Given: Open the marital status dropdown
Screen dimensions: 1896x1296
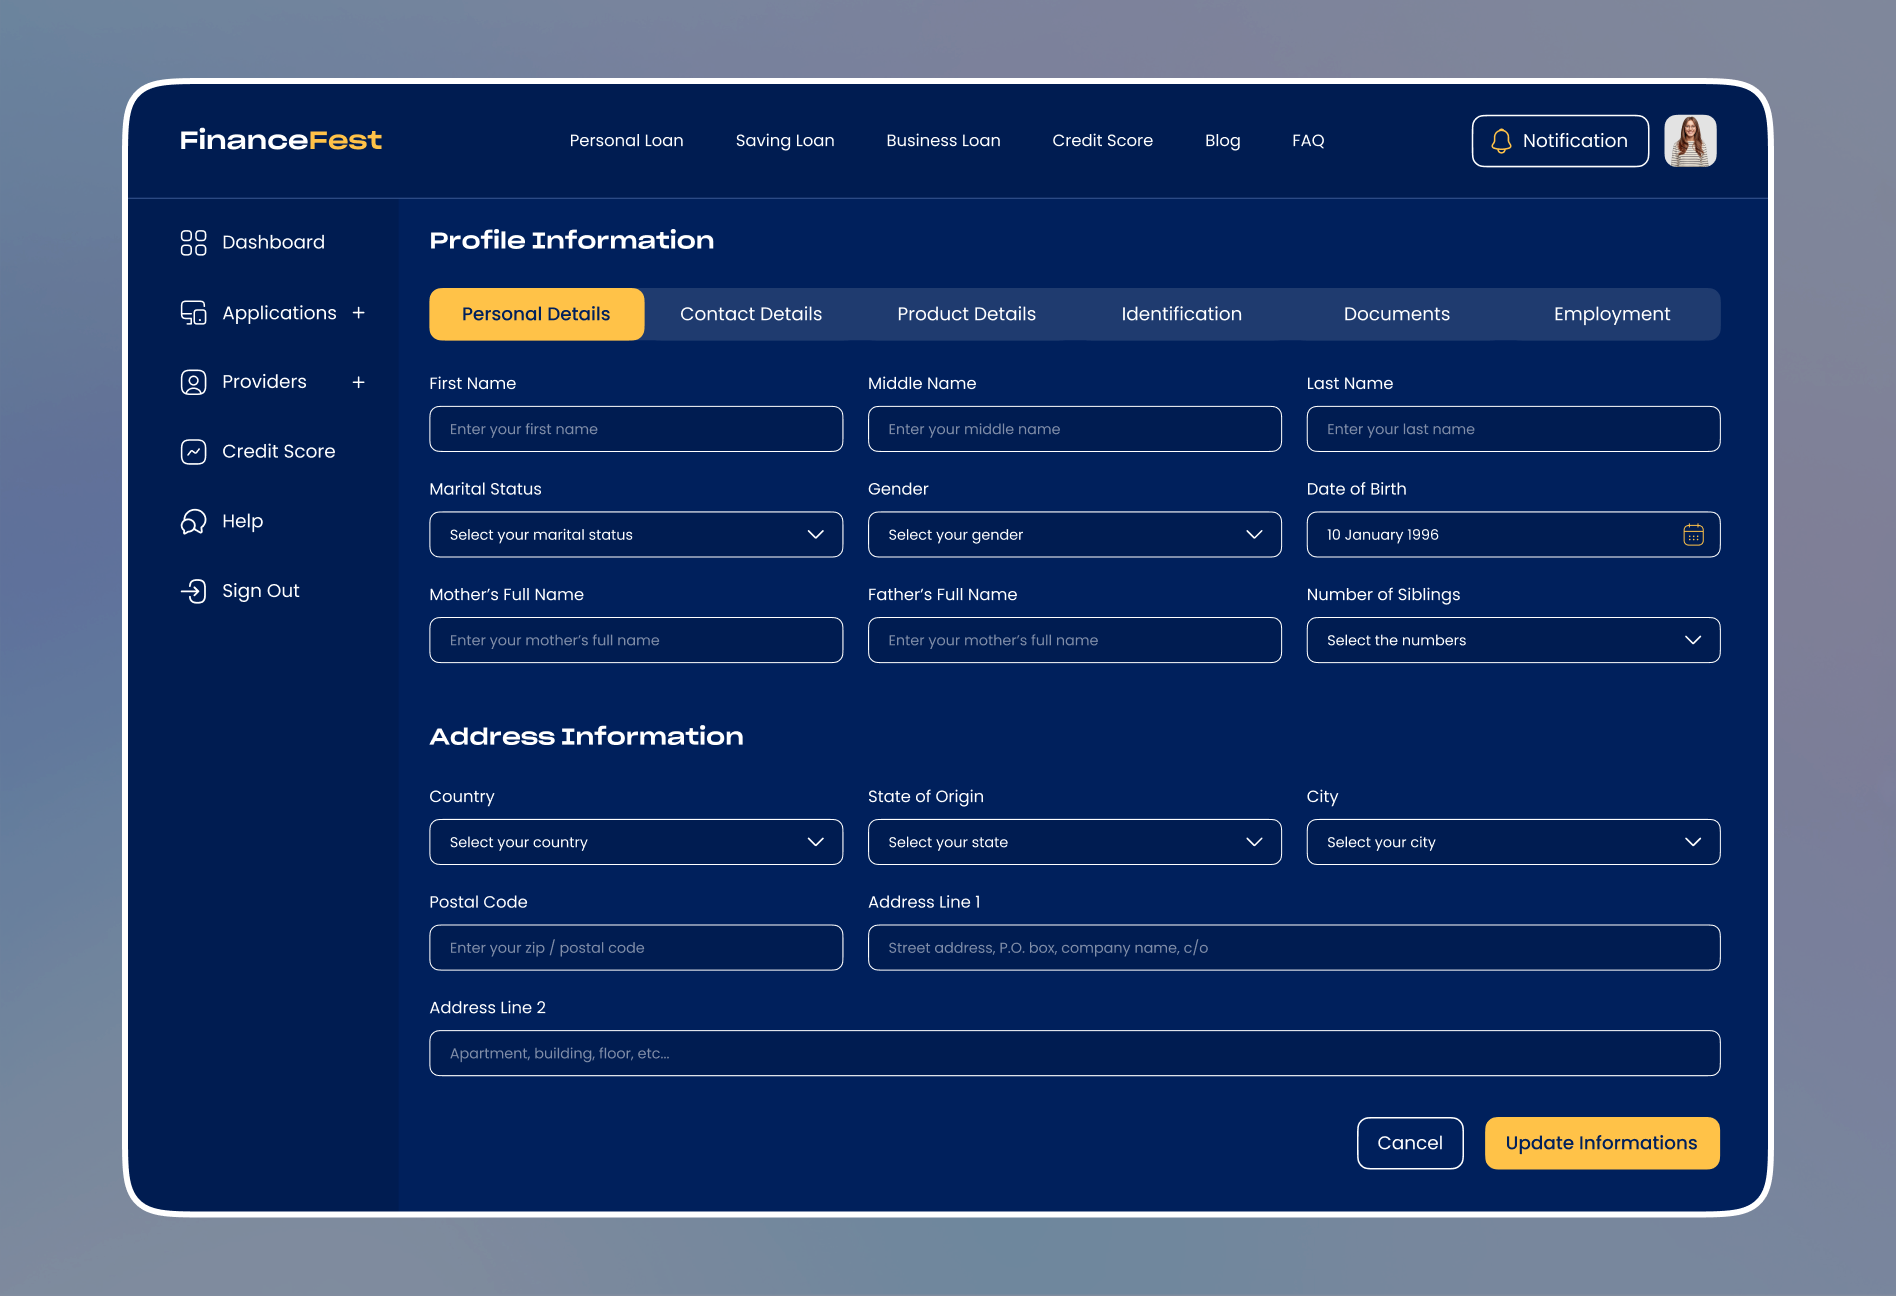Looking at the screenshot, I should pyautogui.click(x=636, y=535).
